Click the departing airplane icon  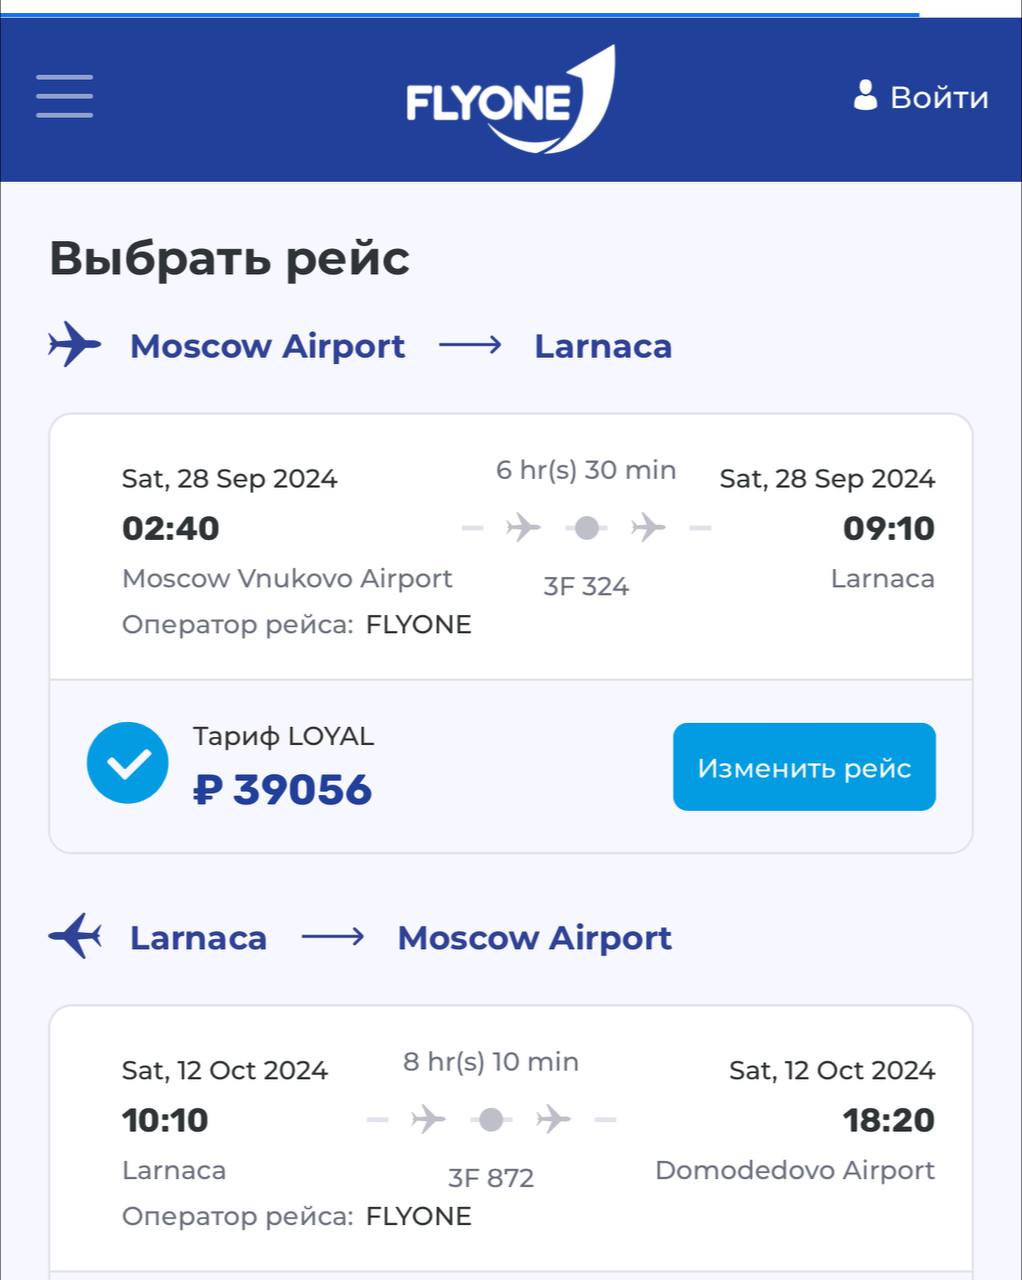tap(75, 345)
